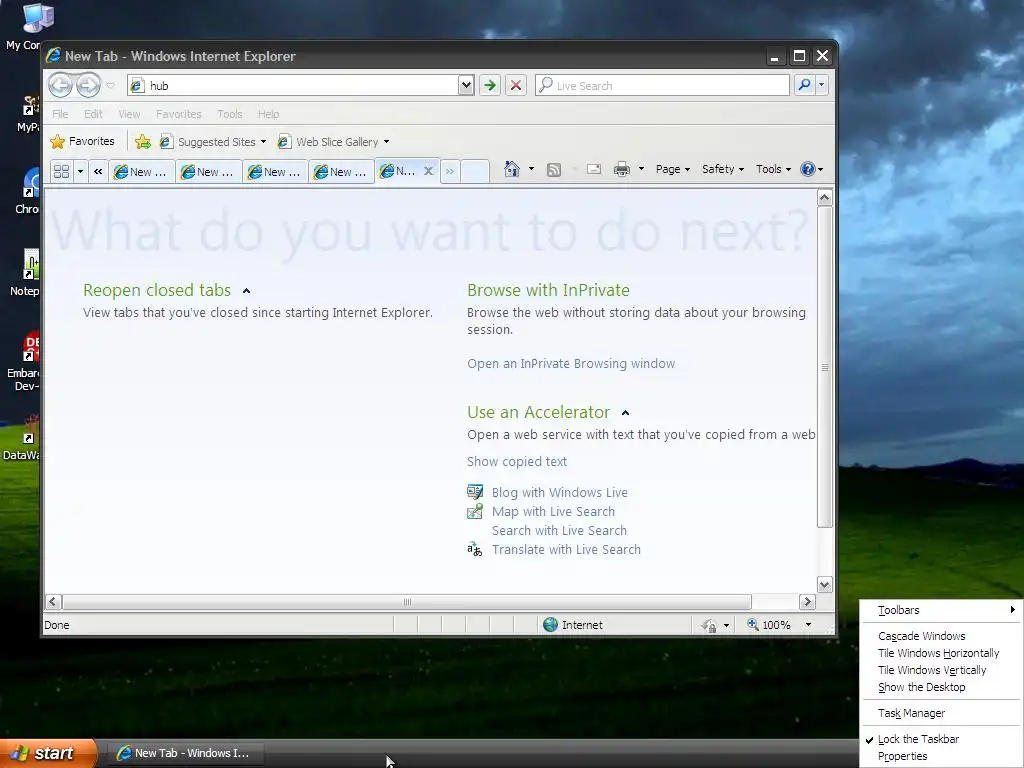Click Show copied text link
The width and height of the screenshot is (1024, 768).
[517, 461]
